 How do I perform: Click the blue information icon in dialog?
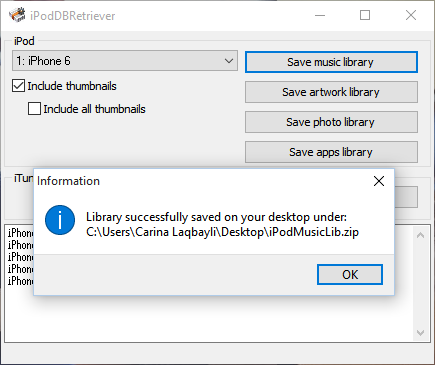click(60, 220)
